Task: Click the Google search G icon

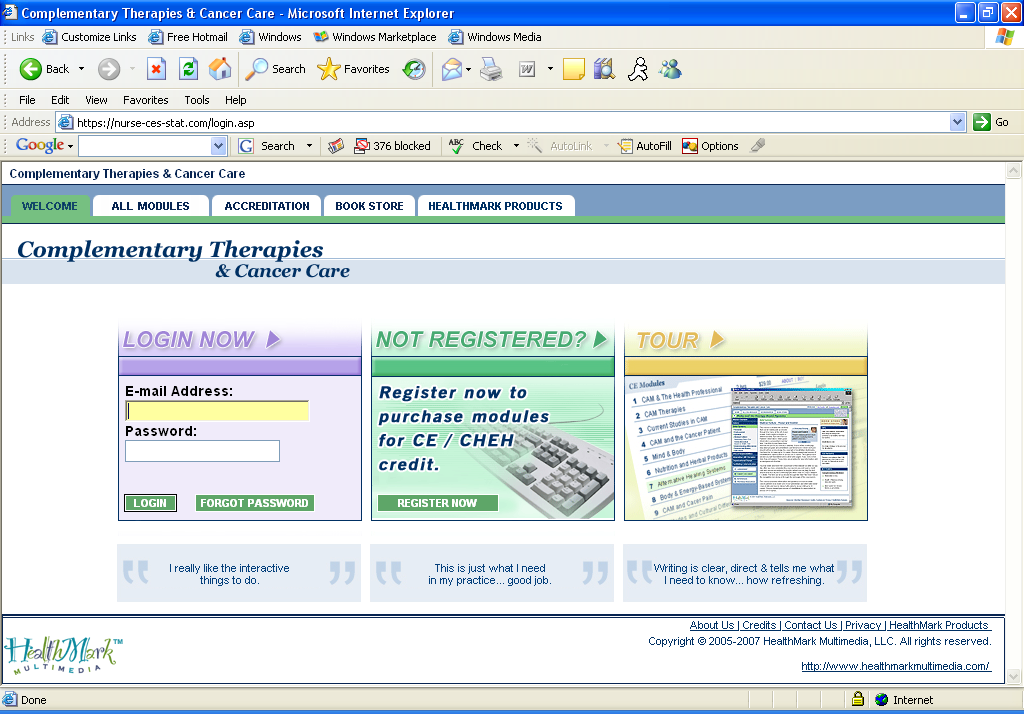Action: (246, 146)
